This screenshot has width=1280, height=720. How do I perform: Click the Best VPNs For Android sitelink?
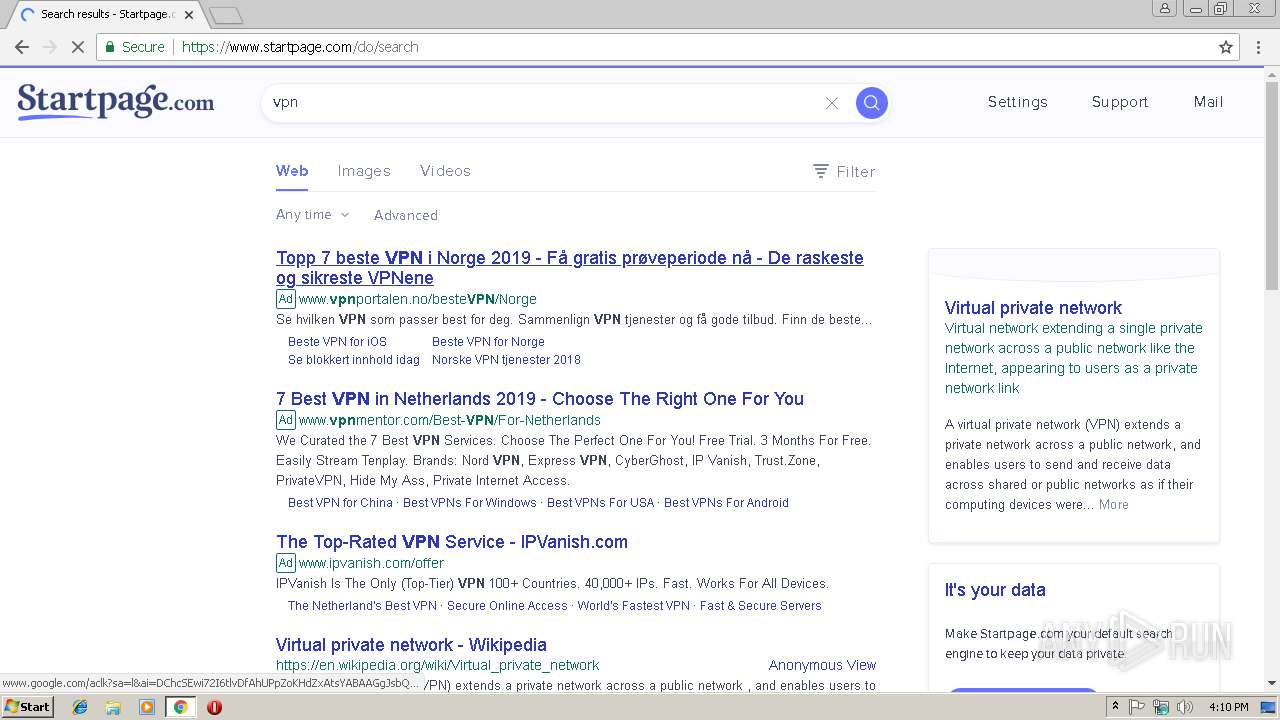click(726, 503)
